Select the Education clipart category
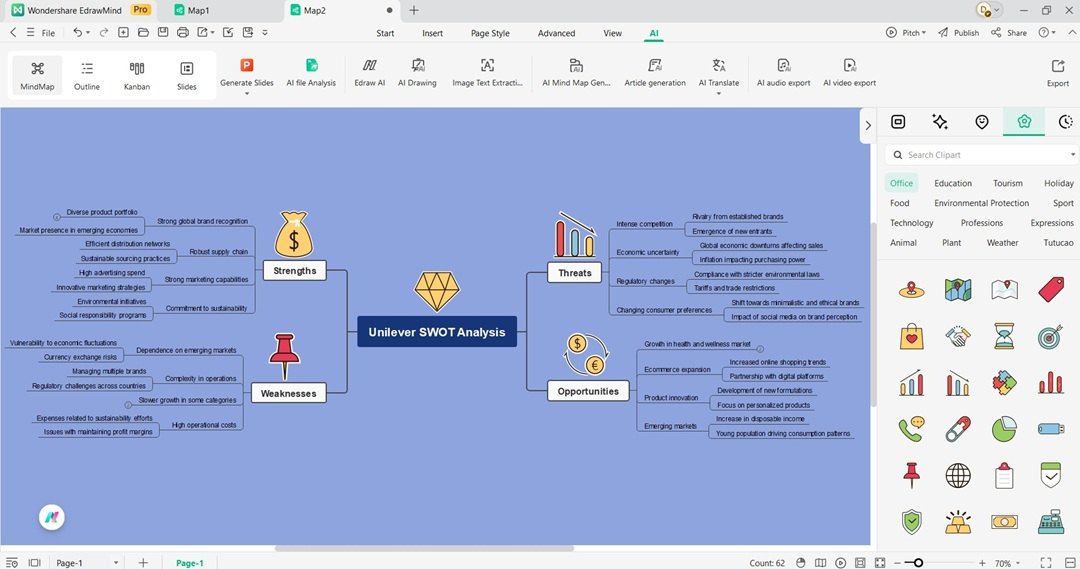The image size is (1080, 569). pos(953,183)
